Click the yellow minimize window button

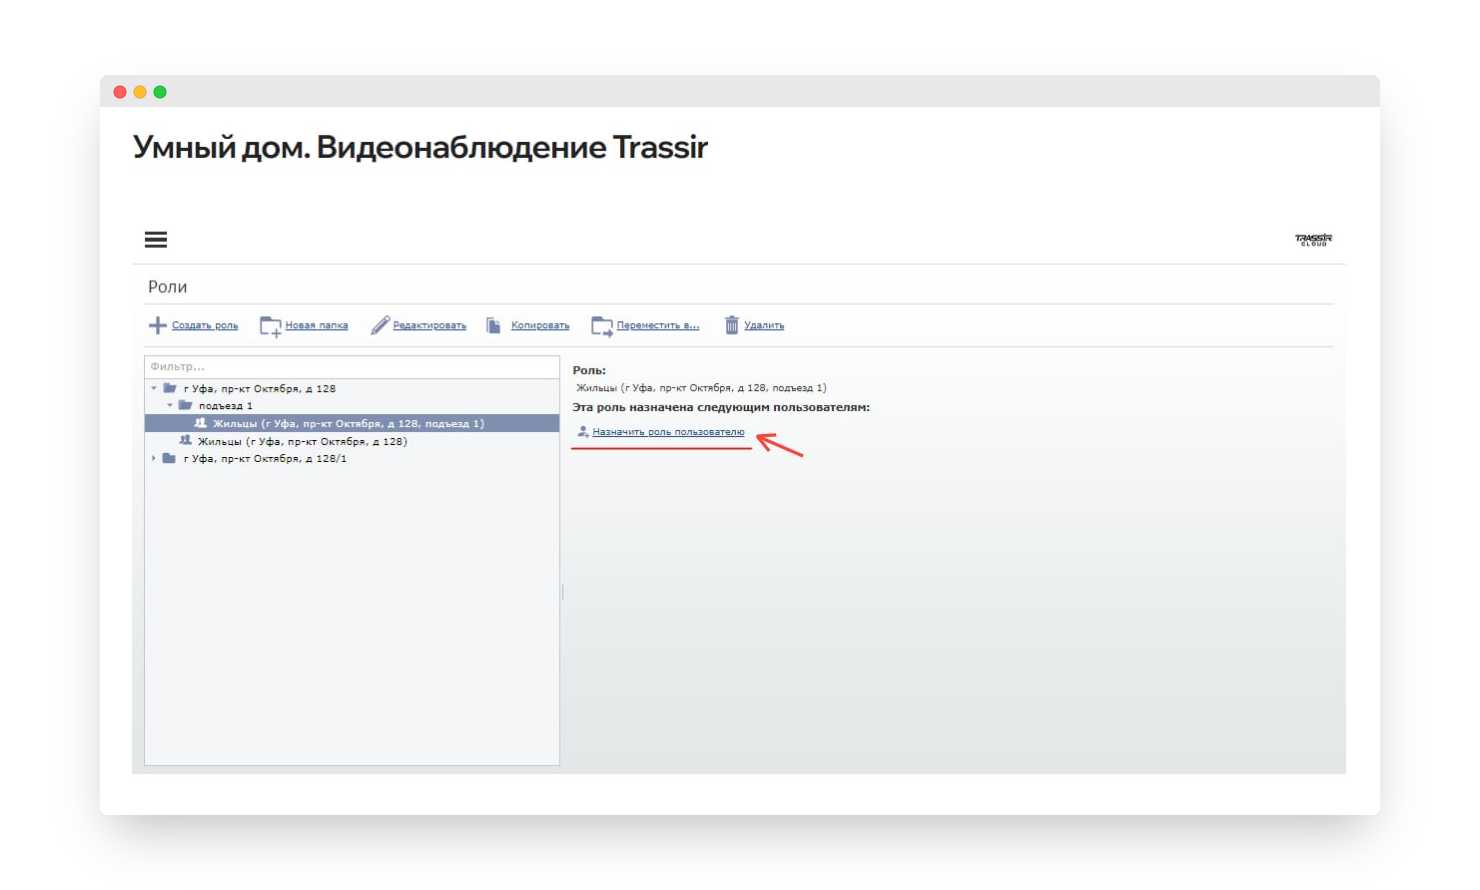coord(140,92)
